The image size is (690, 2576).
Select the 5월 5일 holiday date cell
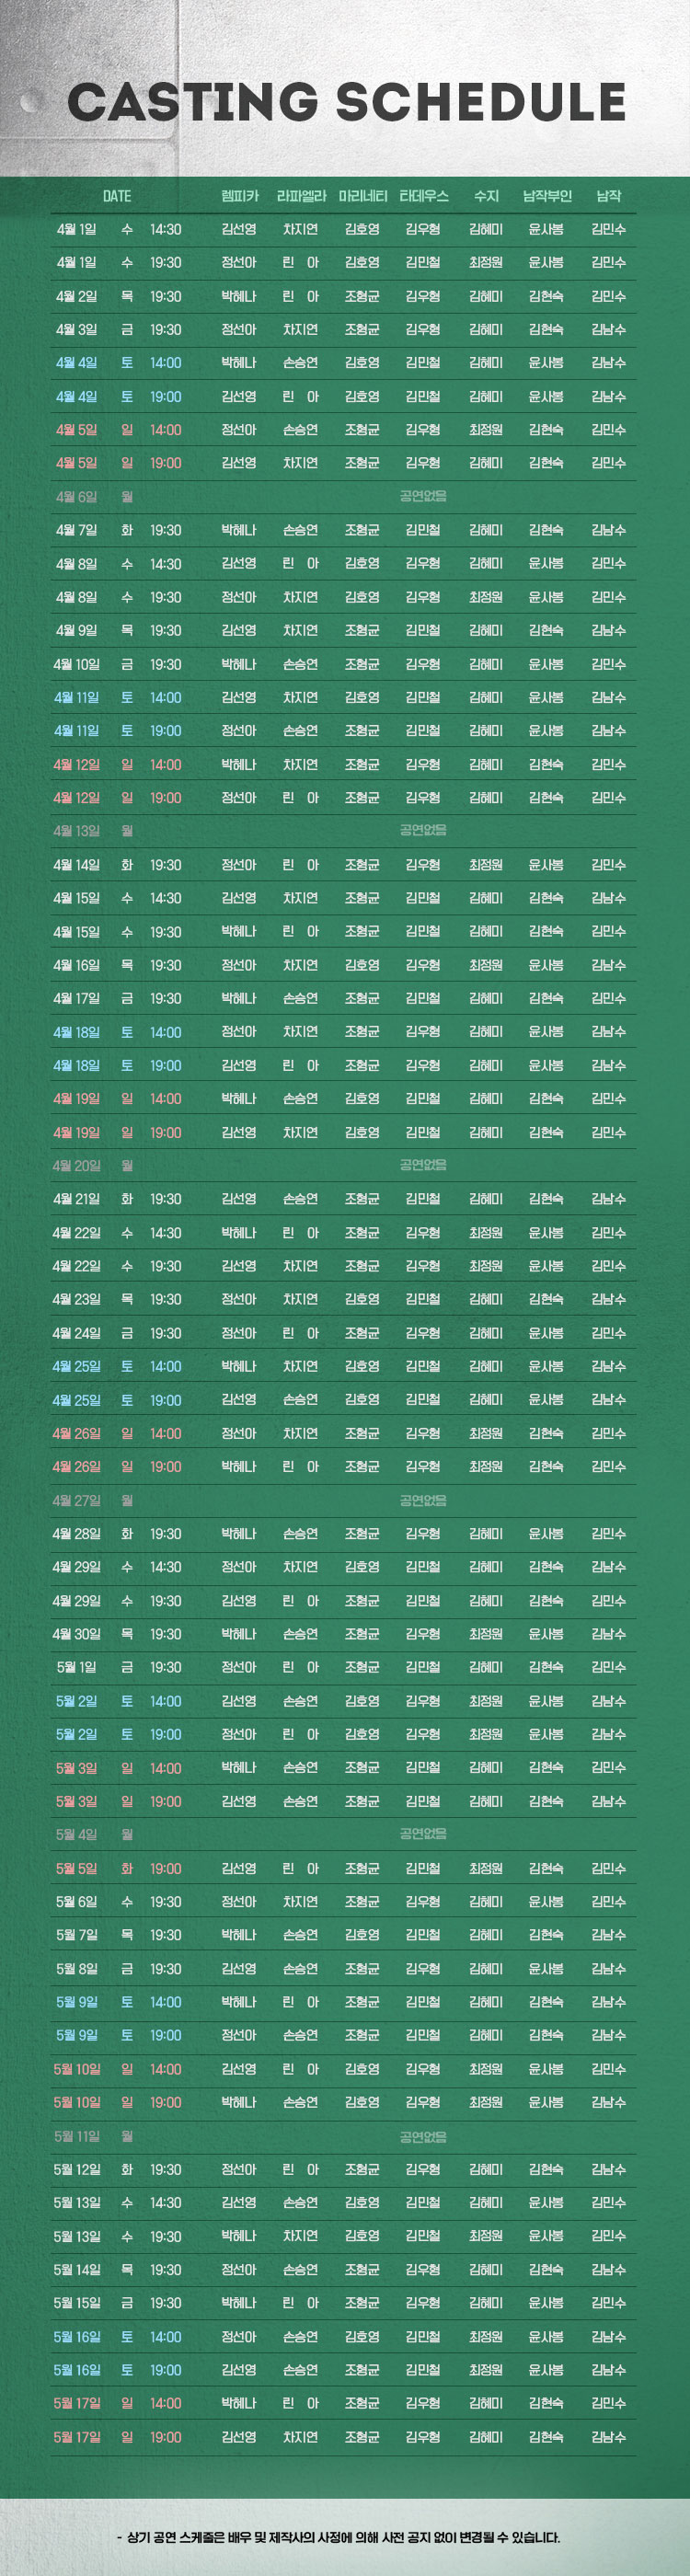(x=76, y=1868)
